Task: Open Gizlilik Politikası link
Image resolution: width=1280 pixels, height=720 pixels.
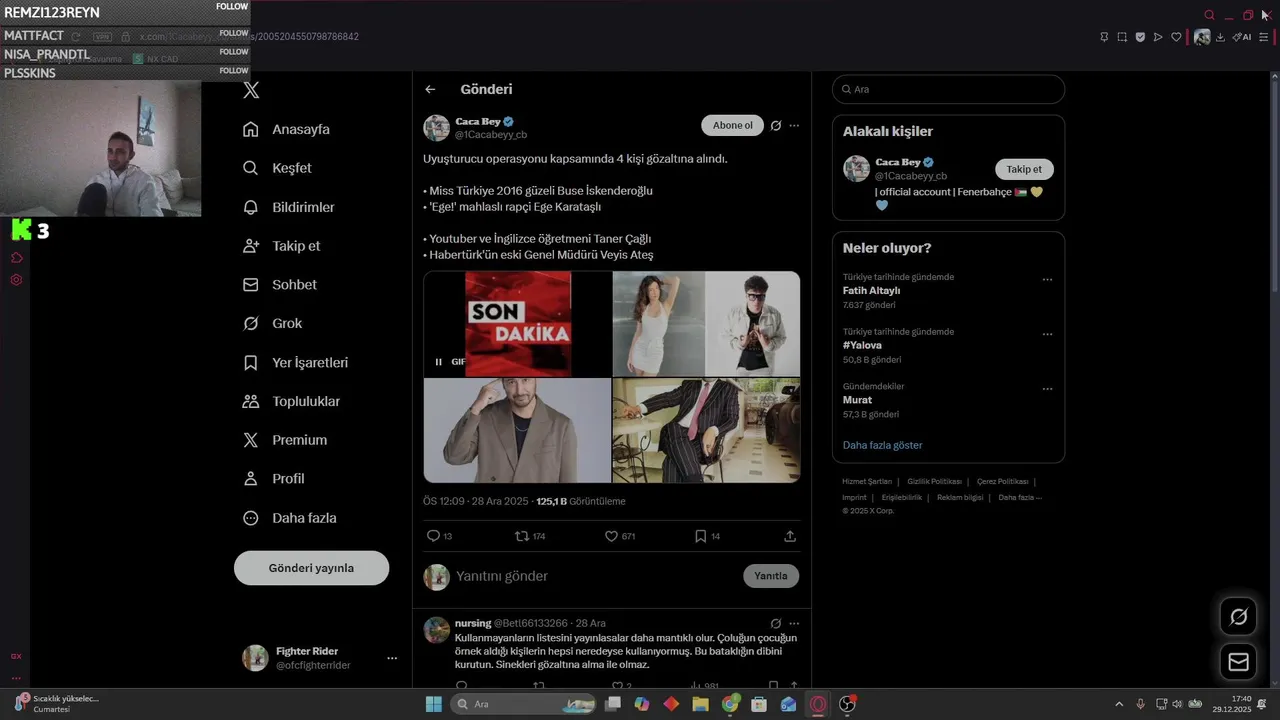Action: [934, 482]
